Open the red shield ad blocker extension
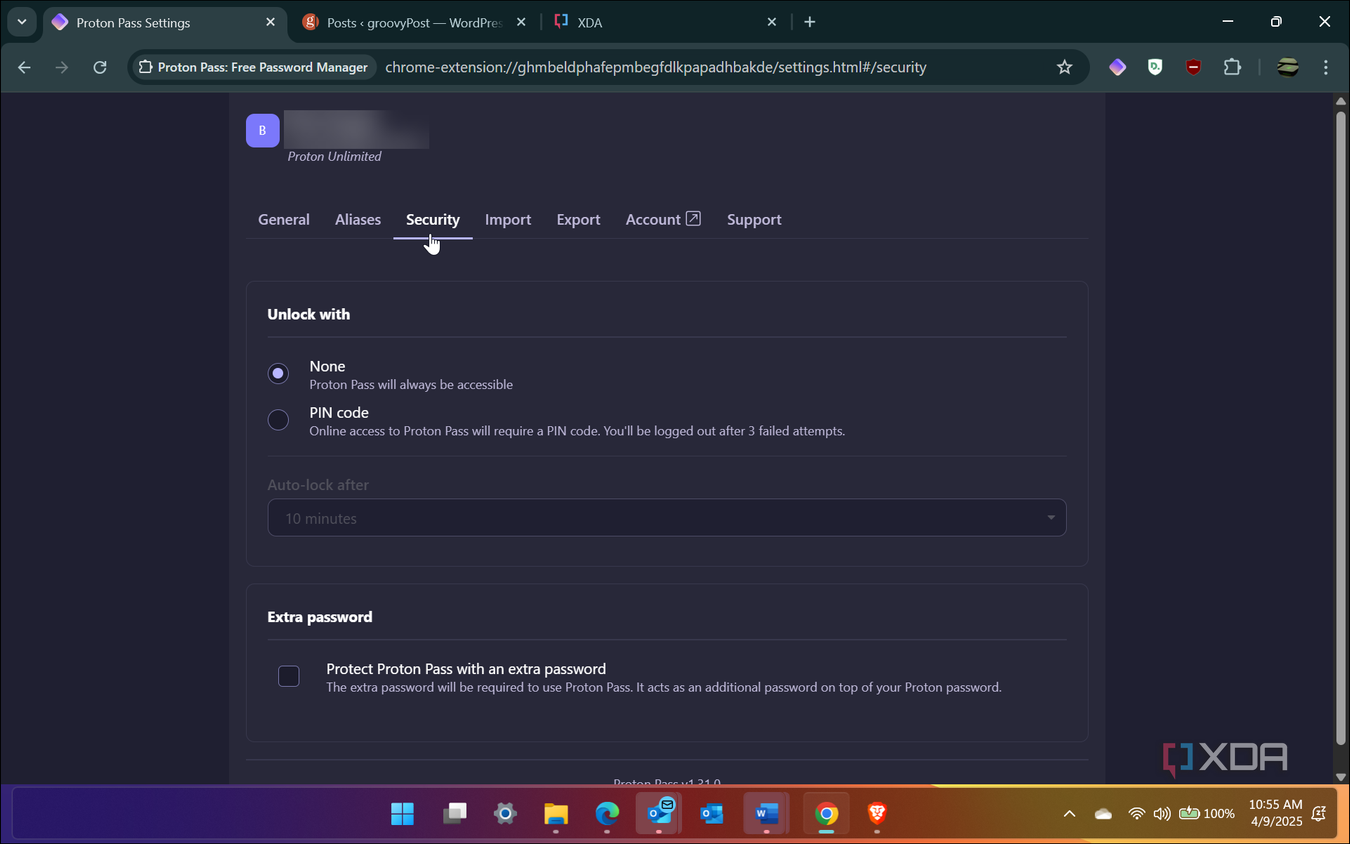Viewport: 1350px width, 844px height. tap(1193, 67)
